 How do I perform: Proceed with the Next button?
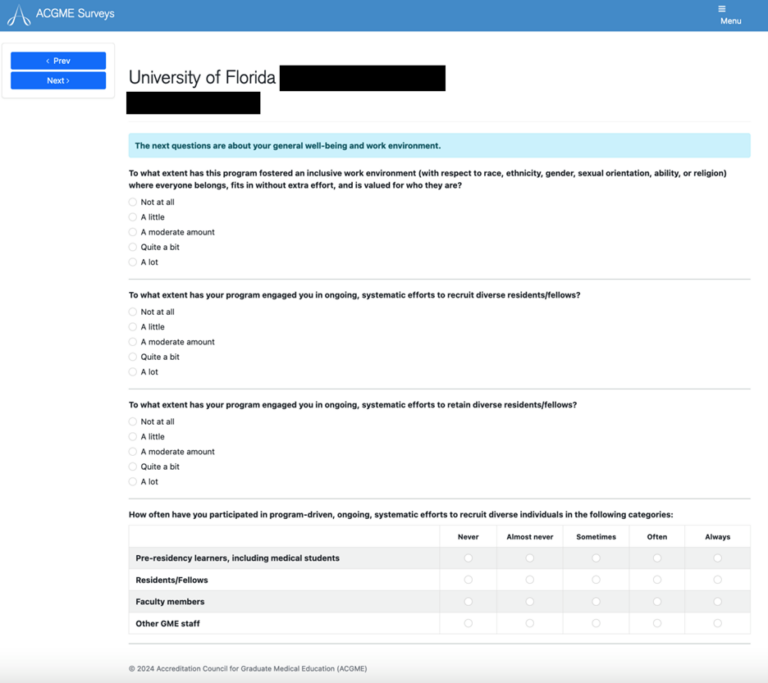click(58, 80)
